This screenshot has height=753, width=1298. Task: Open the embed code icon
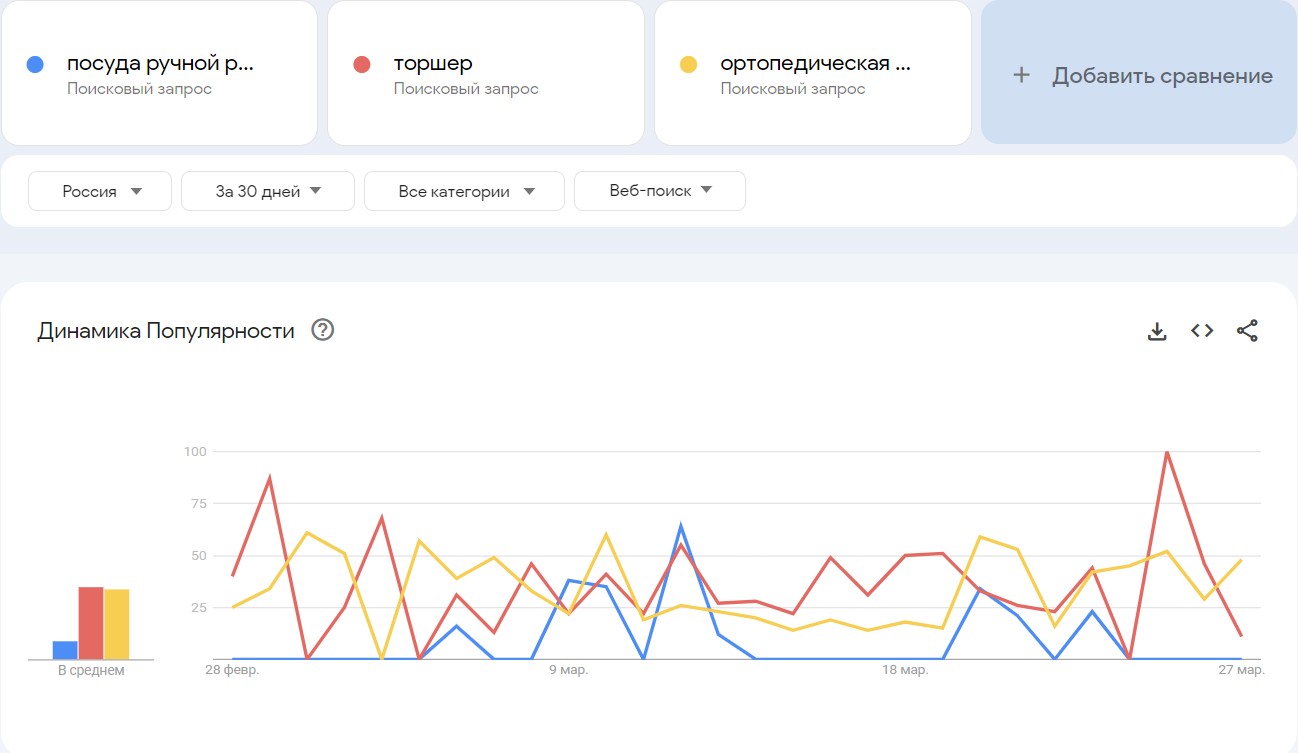click(x=1202, y=331)
